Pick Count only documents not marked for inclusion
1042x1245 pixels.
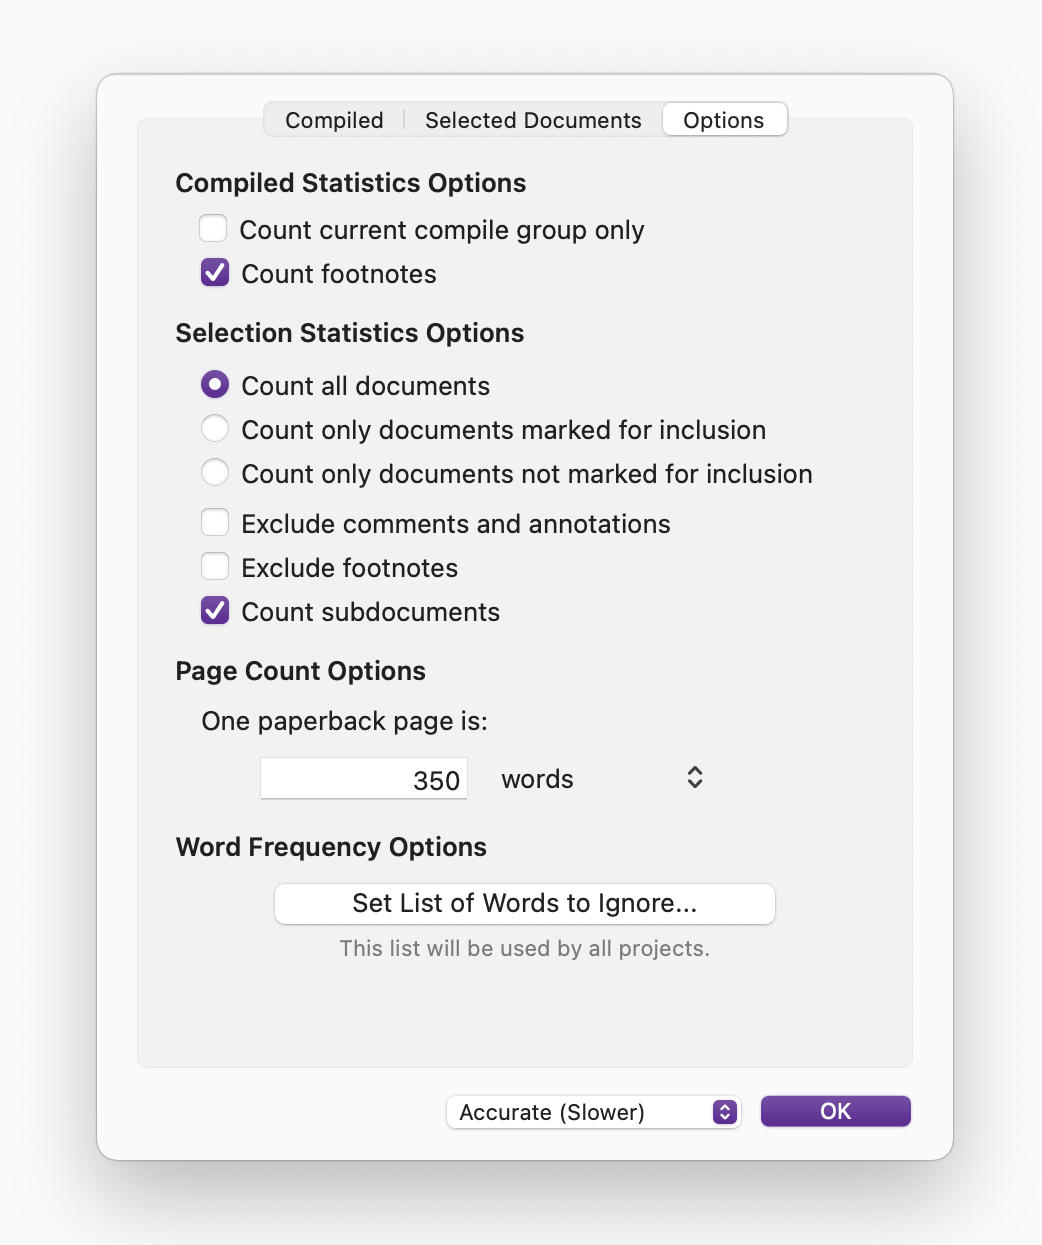pyautogui.click(x=215, y=473)
